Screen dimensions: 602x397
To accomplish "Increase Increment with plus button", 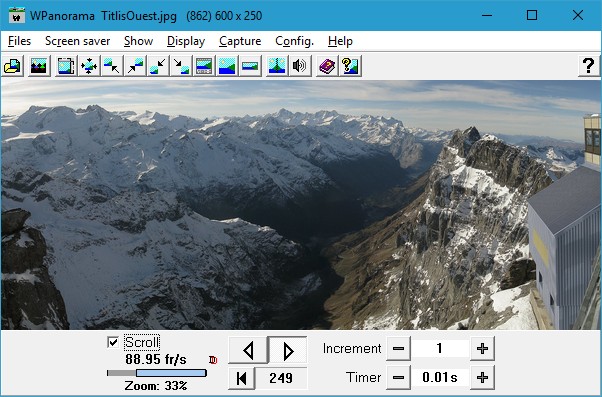I will click(x=482, y=349).
